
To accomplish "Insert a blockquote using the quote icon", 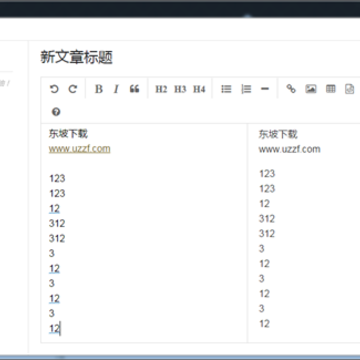I will tap(134, 89).
